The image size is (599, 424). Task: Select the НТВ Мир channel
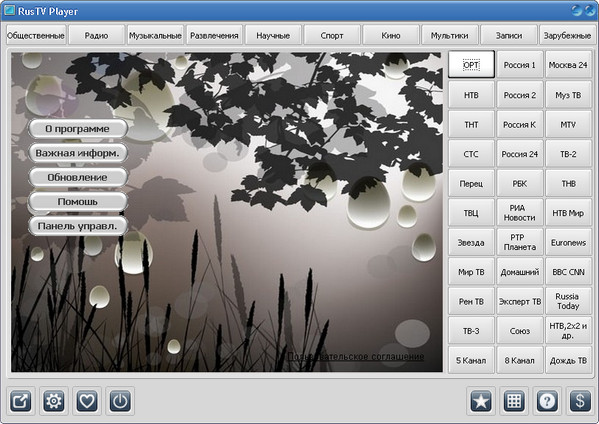pyautogui.click(x=568, y=213)
